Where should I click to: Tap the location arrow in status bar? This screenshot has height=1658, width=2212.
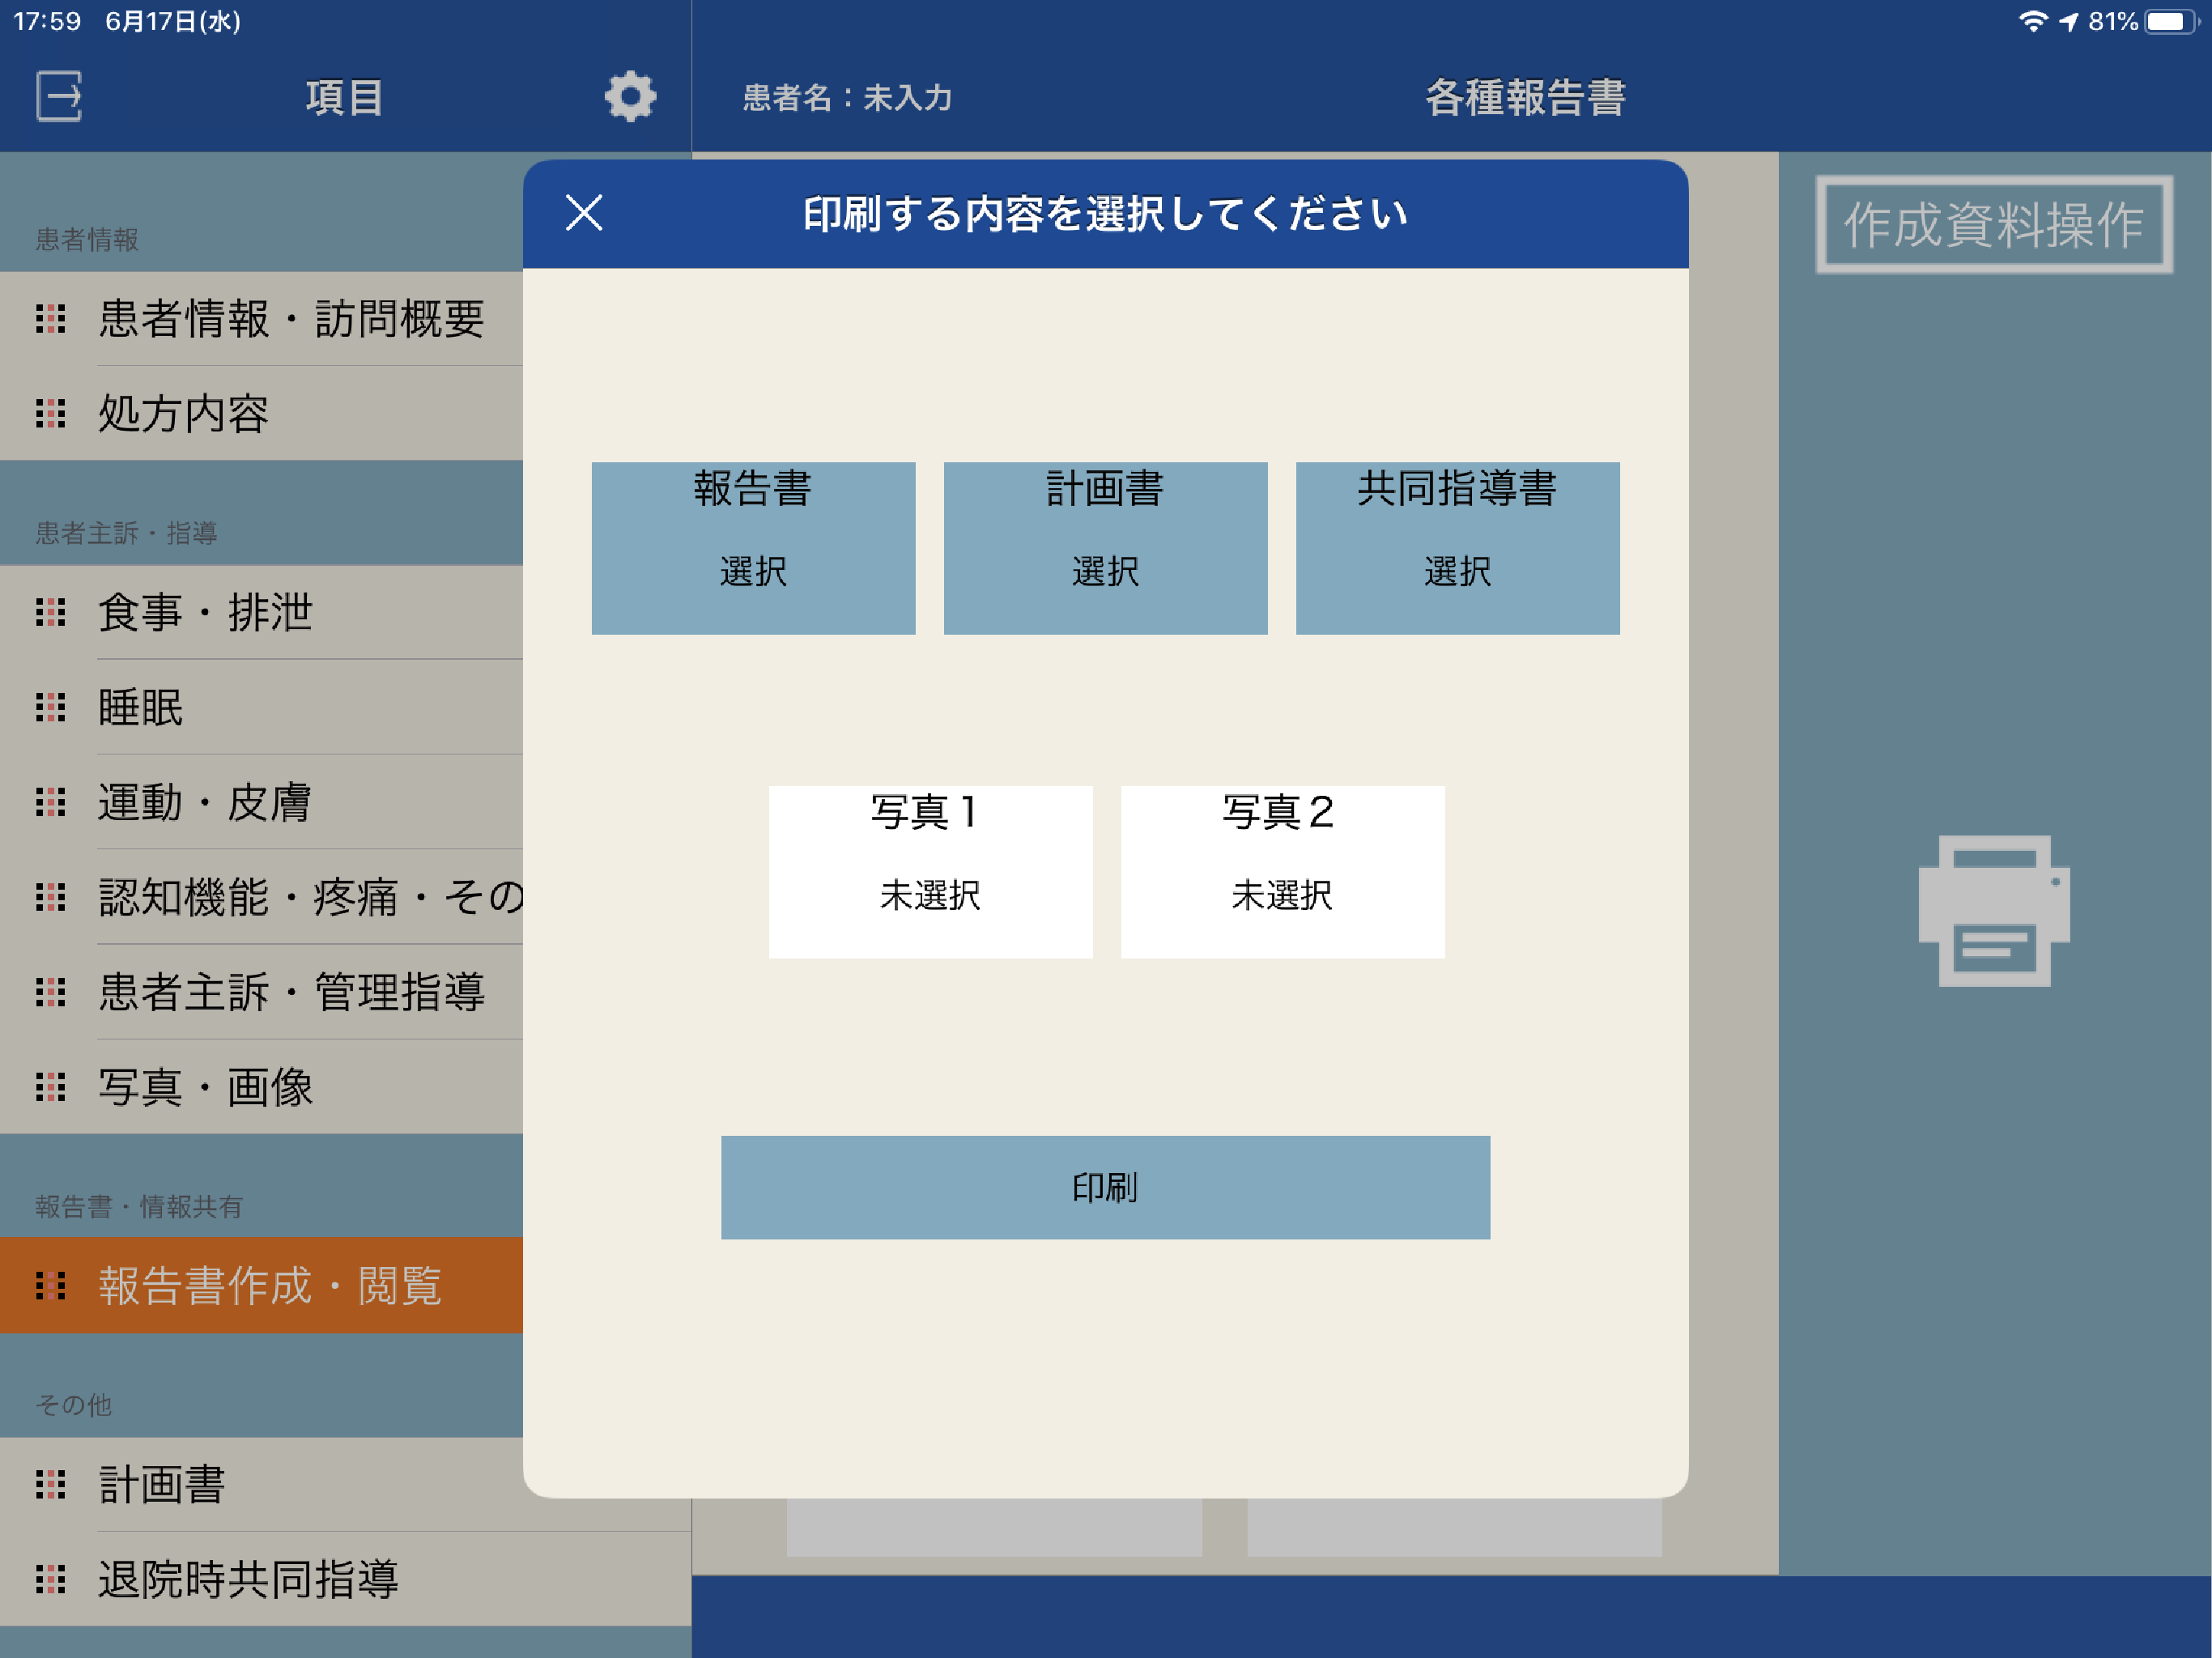2069,21
